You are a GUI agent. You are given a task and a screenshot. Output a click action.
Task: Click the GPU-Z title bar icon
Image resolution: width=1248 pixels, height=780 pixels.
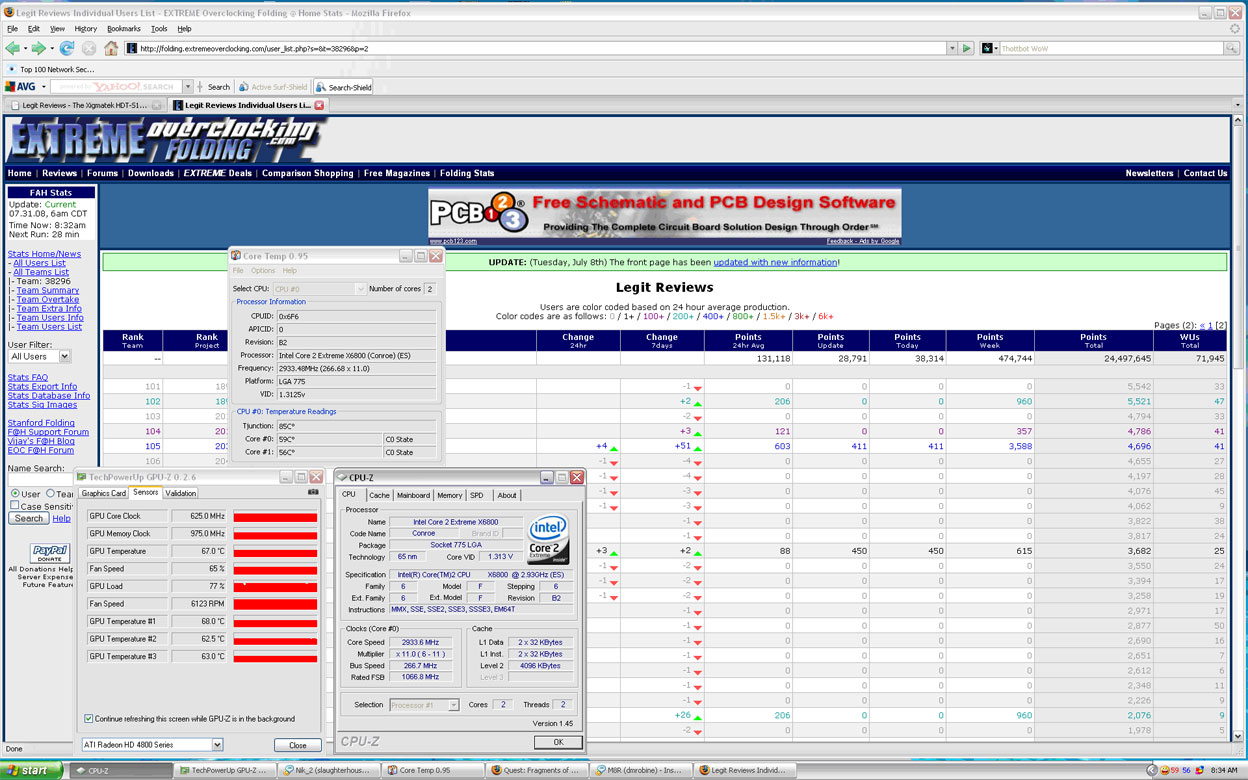coord(82,478)
